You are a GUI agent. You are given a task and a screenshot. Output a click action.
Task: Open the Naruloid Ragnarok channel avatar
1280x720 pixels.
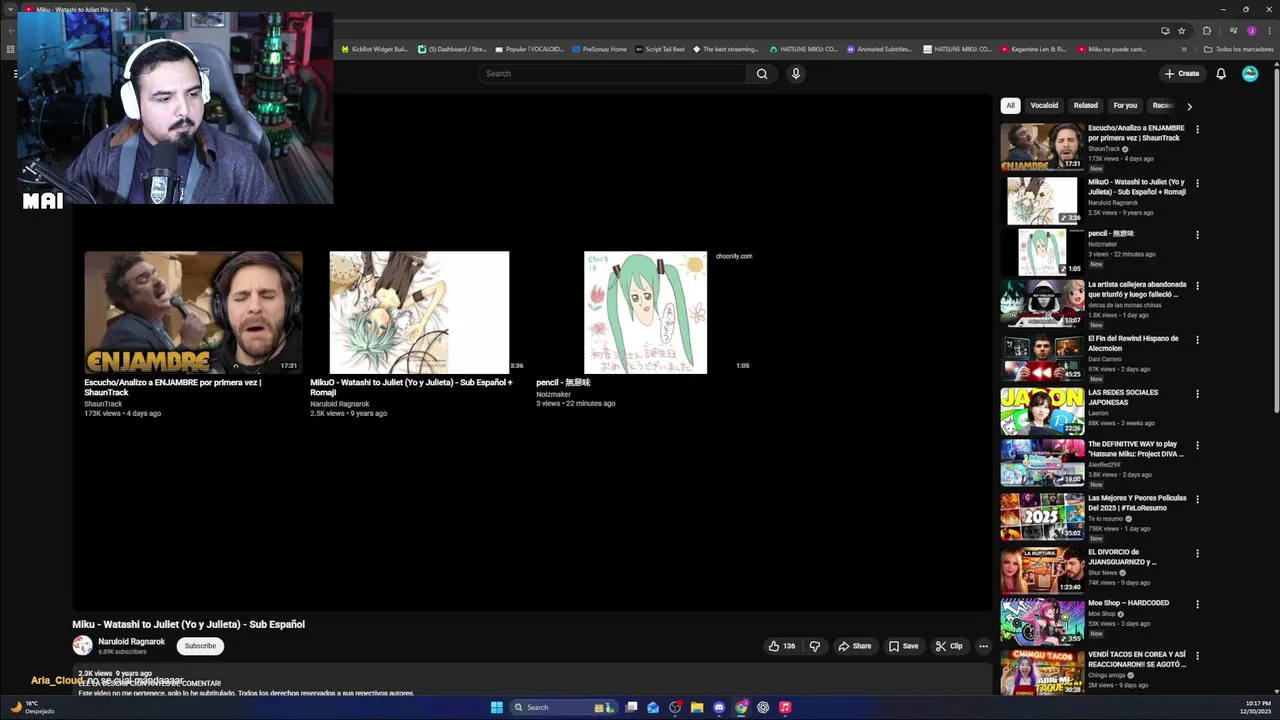coord(82,646)
